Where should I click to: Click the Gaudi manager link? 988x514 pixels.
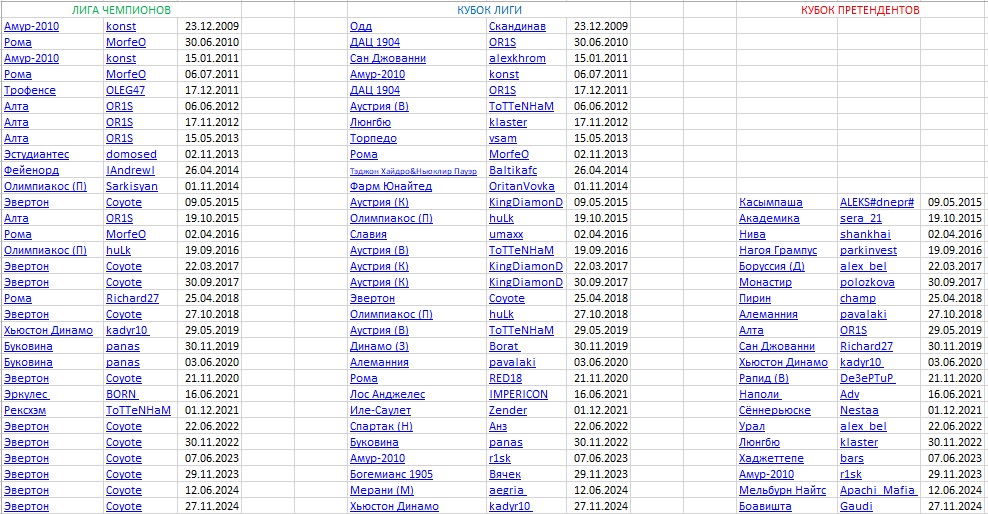(856, 506)
